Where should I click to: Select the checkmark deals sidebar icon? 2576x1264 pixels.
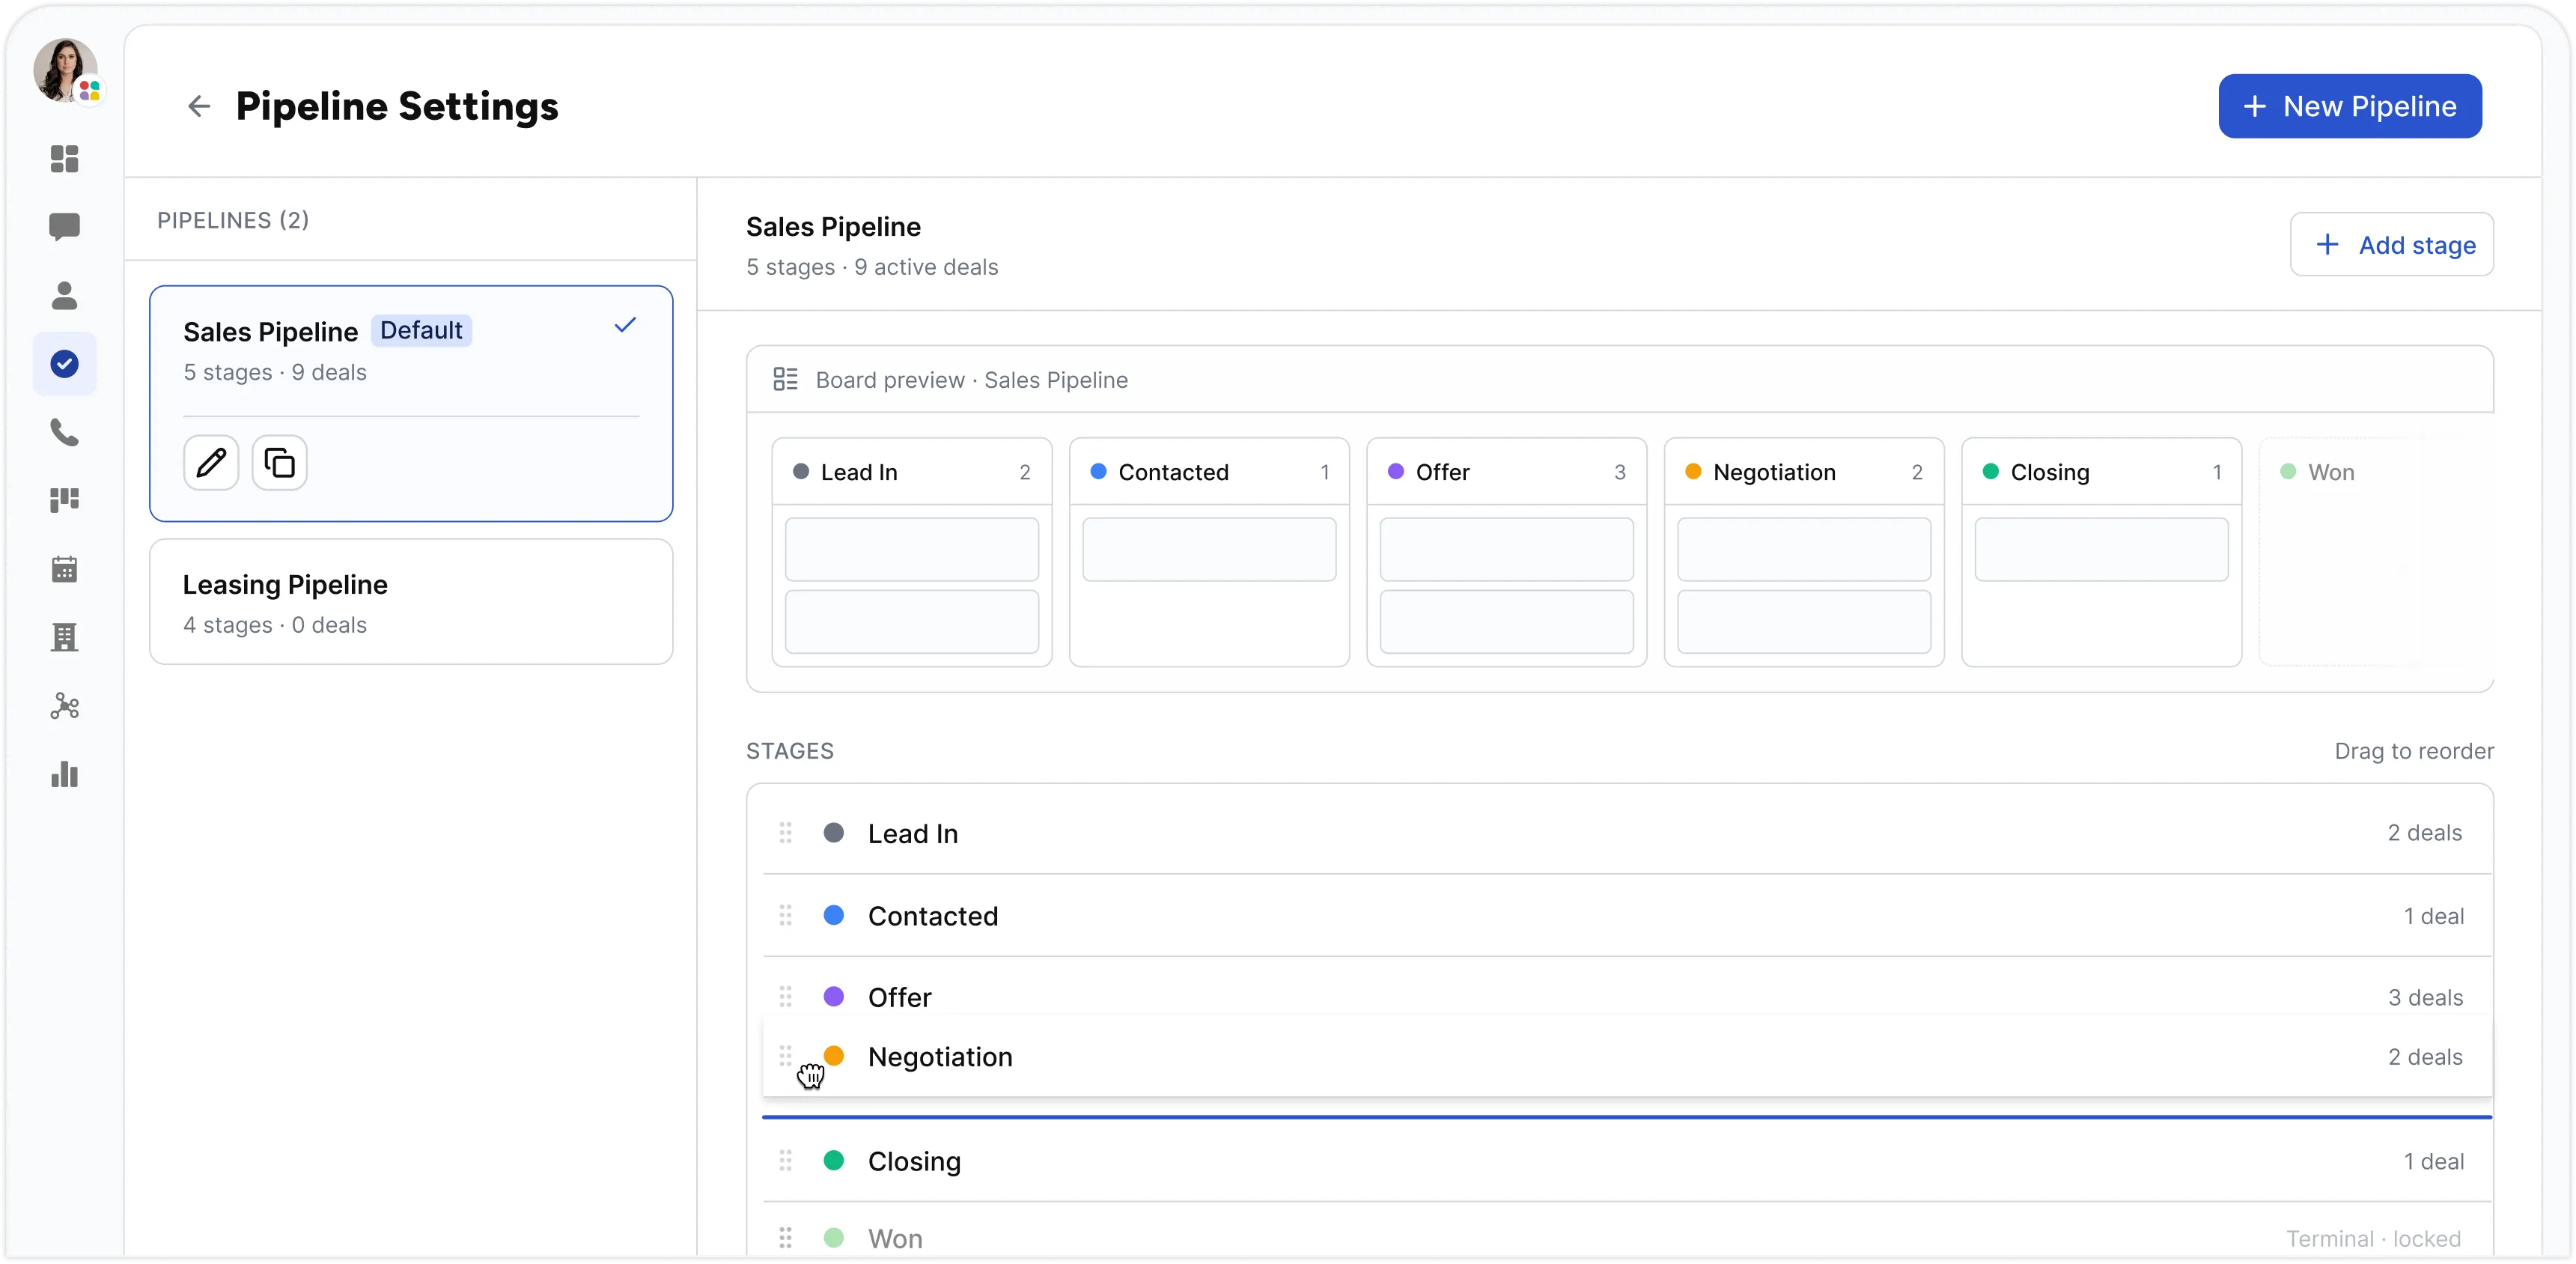(x=64, y=364)
